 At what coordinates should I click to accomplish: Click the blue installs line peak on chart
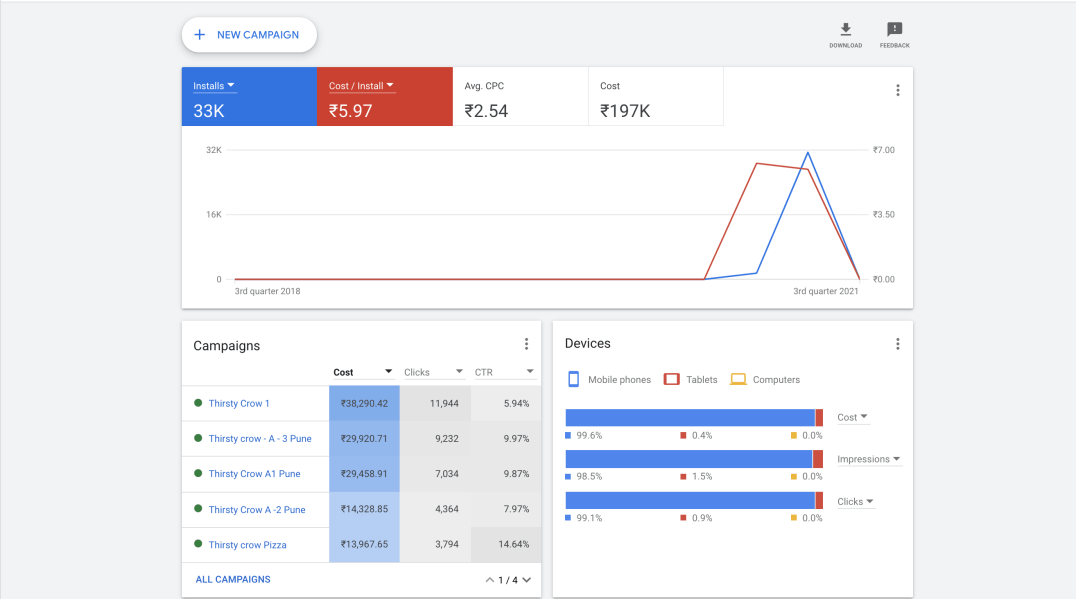click(808, 153)
